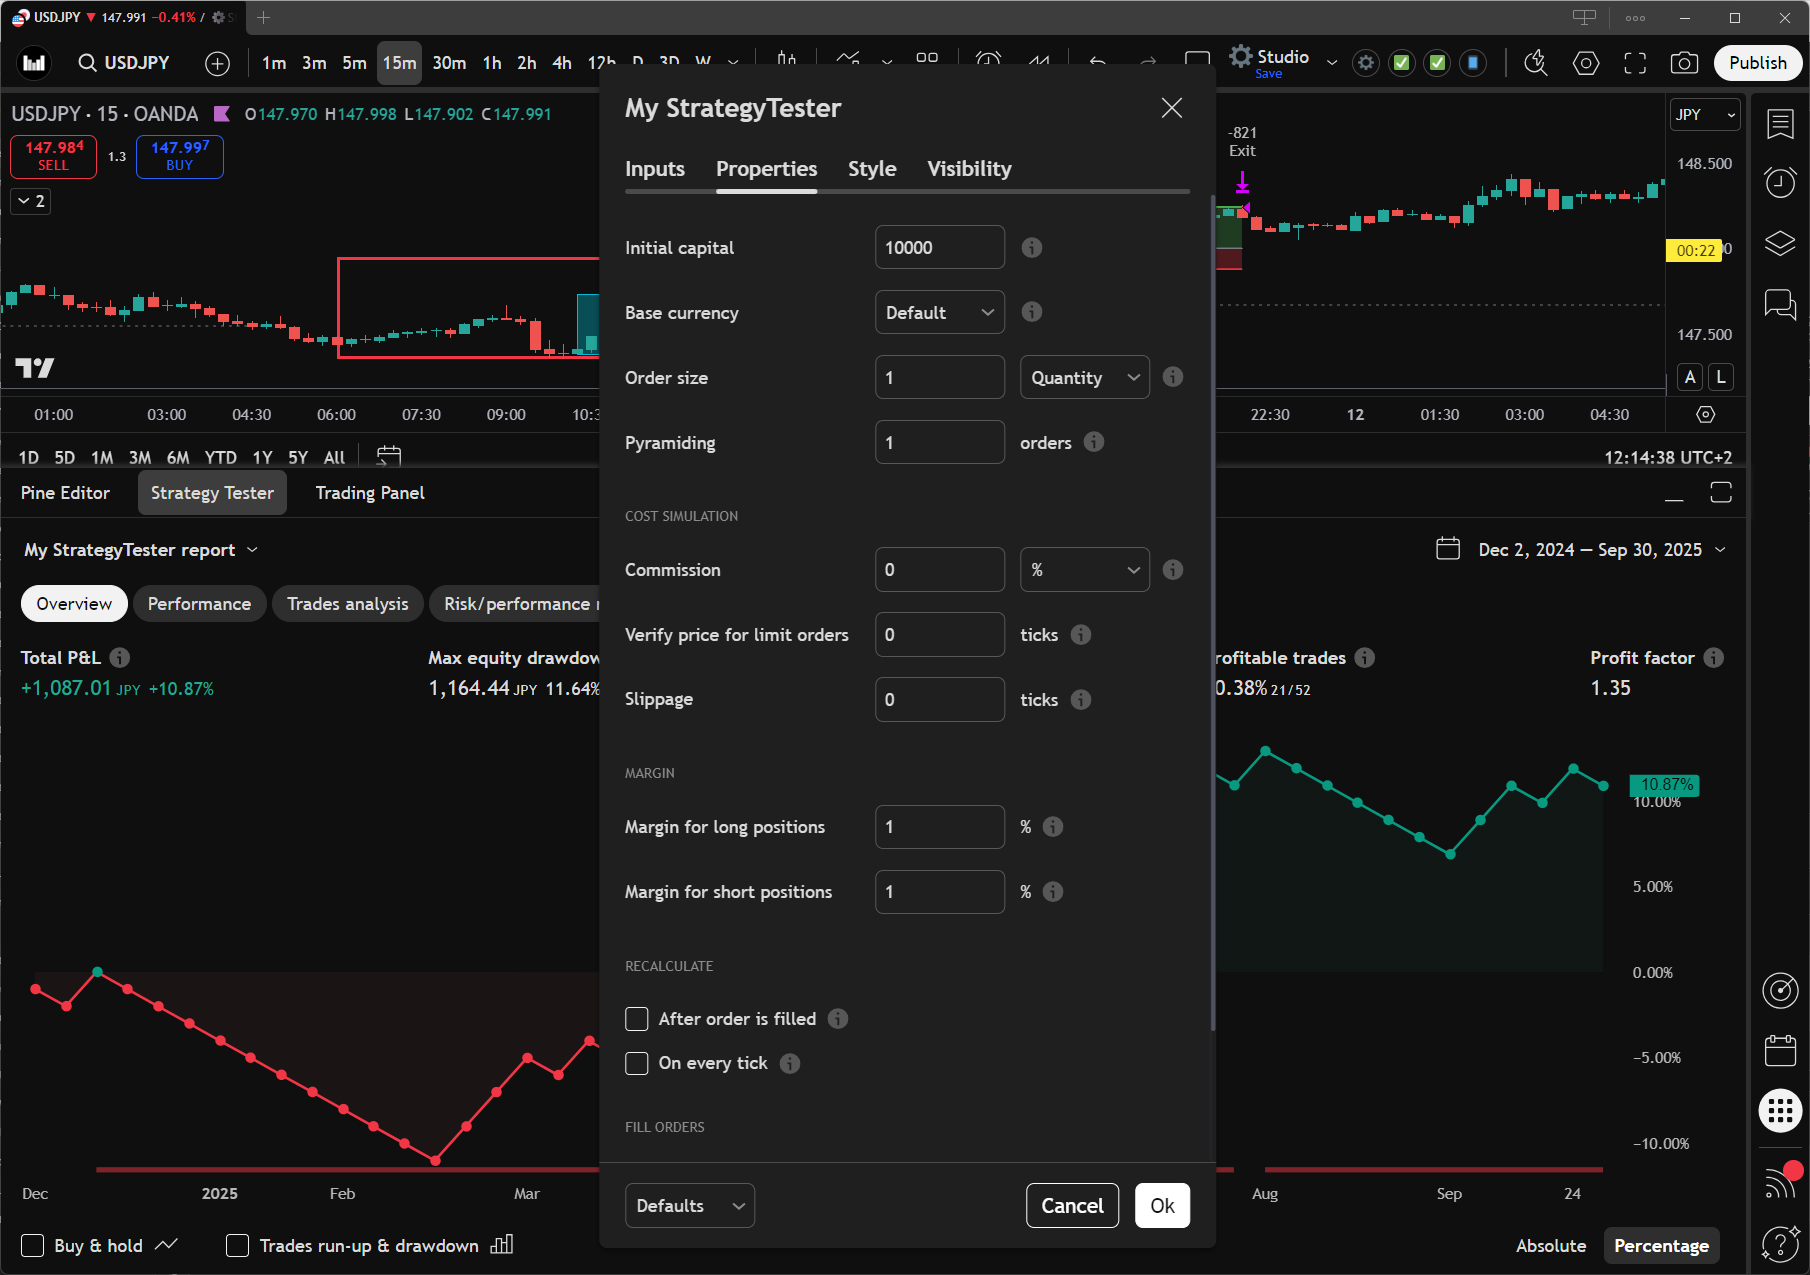1810x1275 pixels.
Task: Toggle Buy & hold checkbox
Action: (33, 1245)
